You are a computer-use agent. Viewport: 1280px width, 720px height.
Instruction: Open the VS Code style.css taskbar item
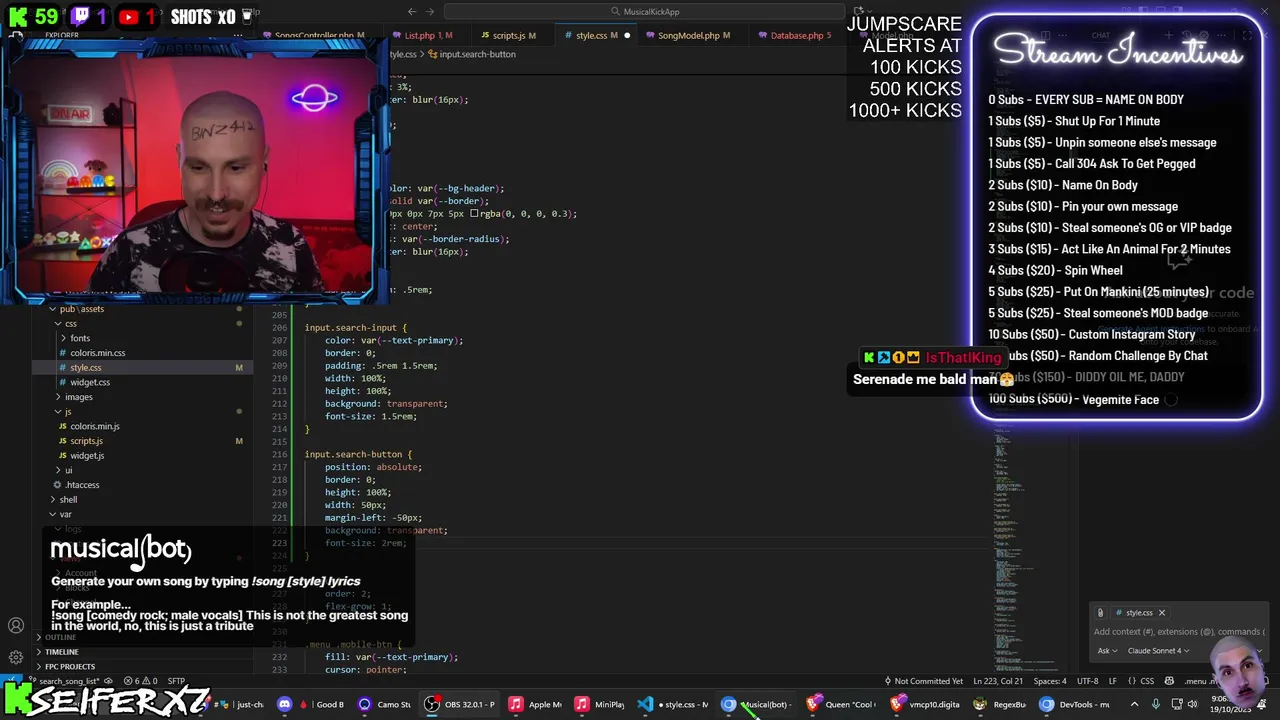[x=675, y=704]
